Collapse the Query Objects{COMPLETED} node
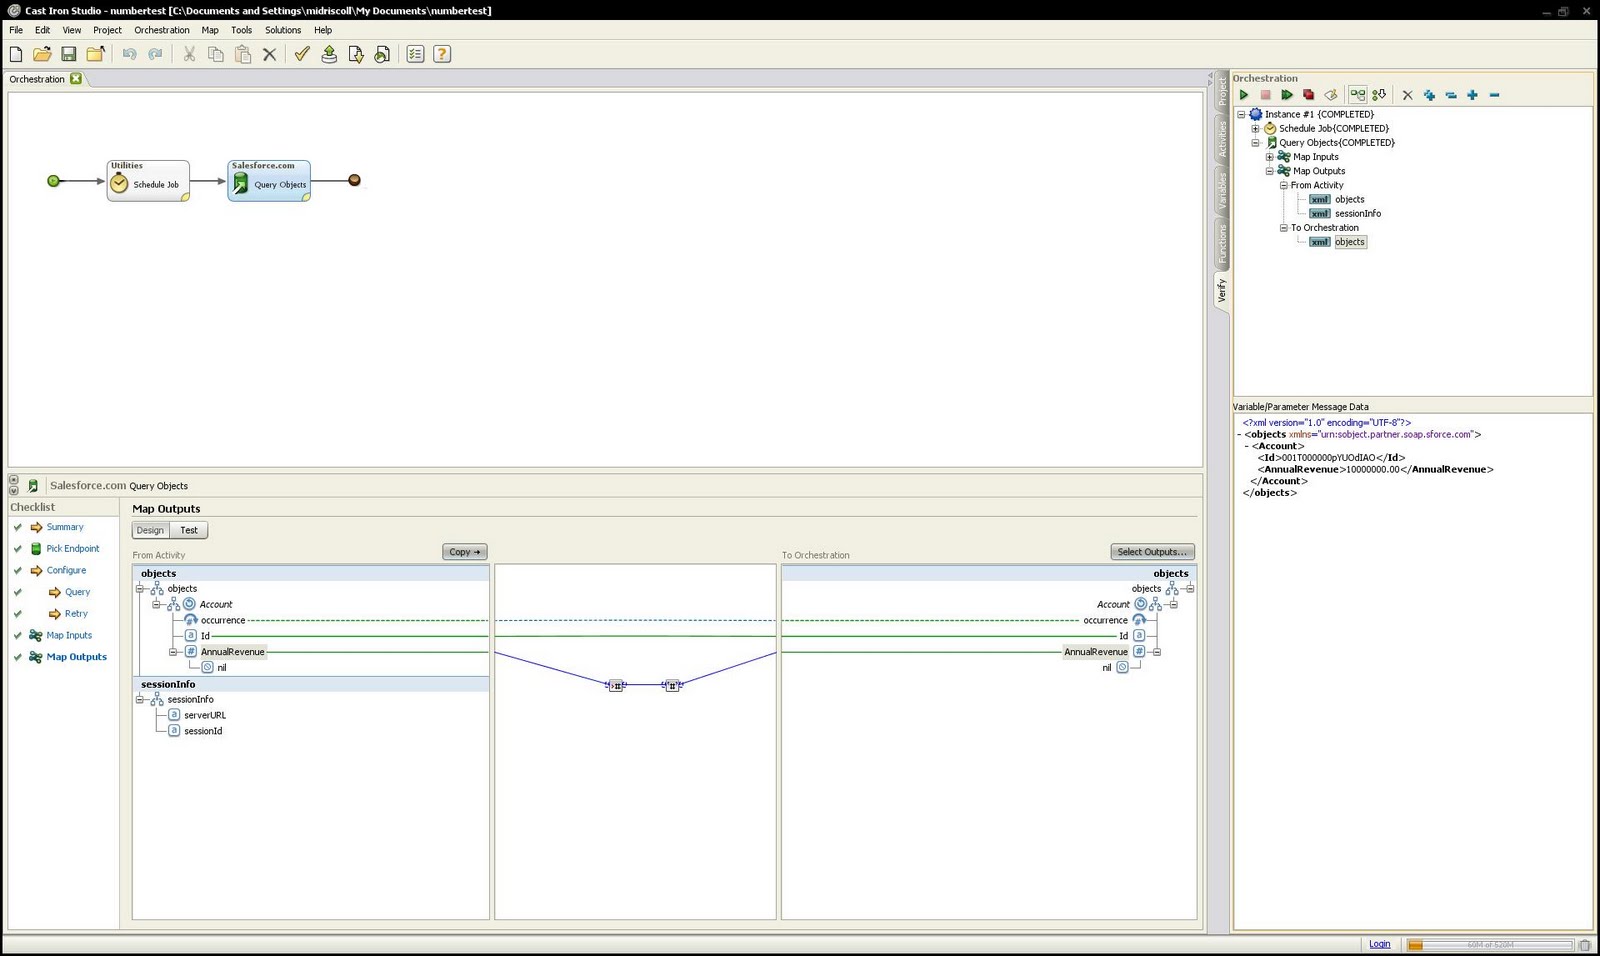Screen dimensions: 1600x956 tap(1255, 142)
